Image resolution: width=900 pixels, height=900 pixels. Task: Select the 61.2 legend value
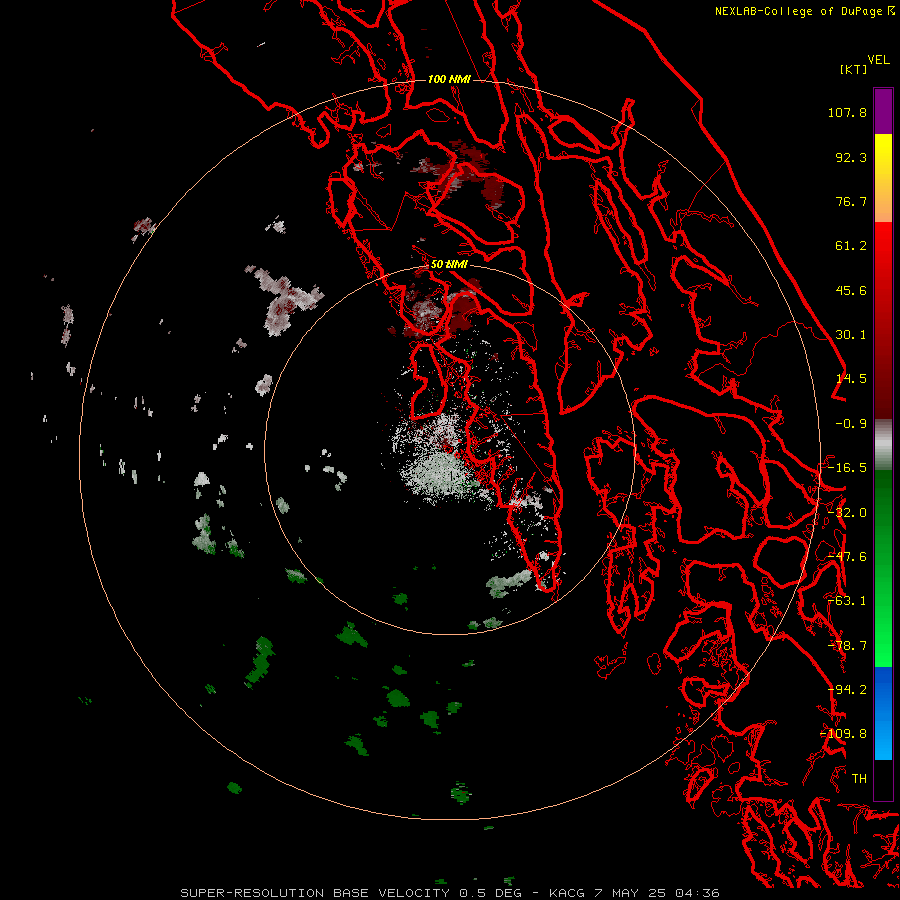(851, 246)
